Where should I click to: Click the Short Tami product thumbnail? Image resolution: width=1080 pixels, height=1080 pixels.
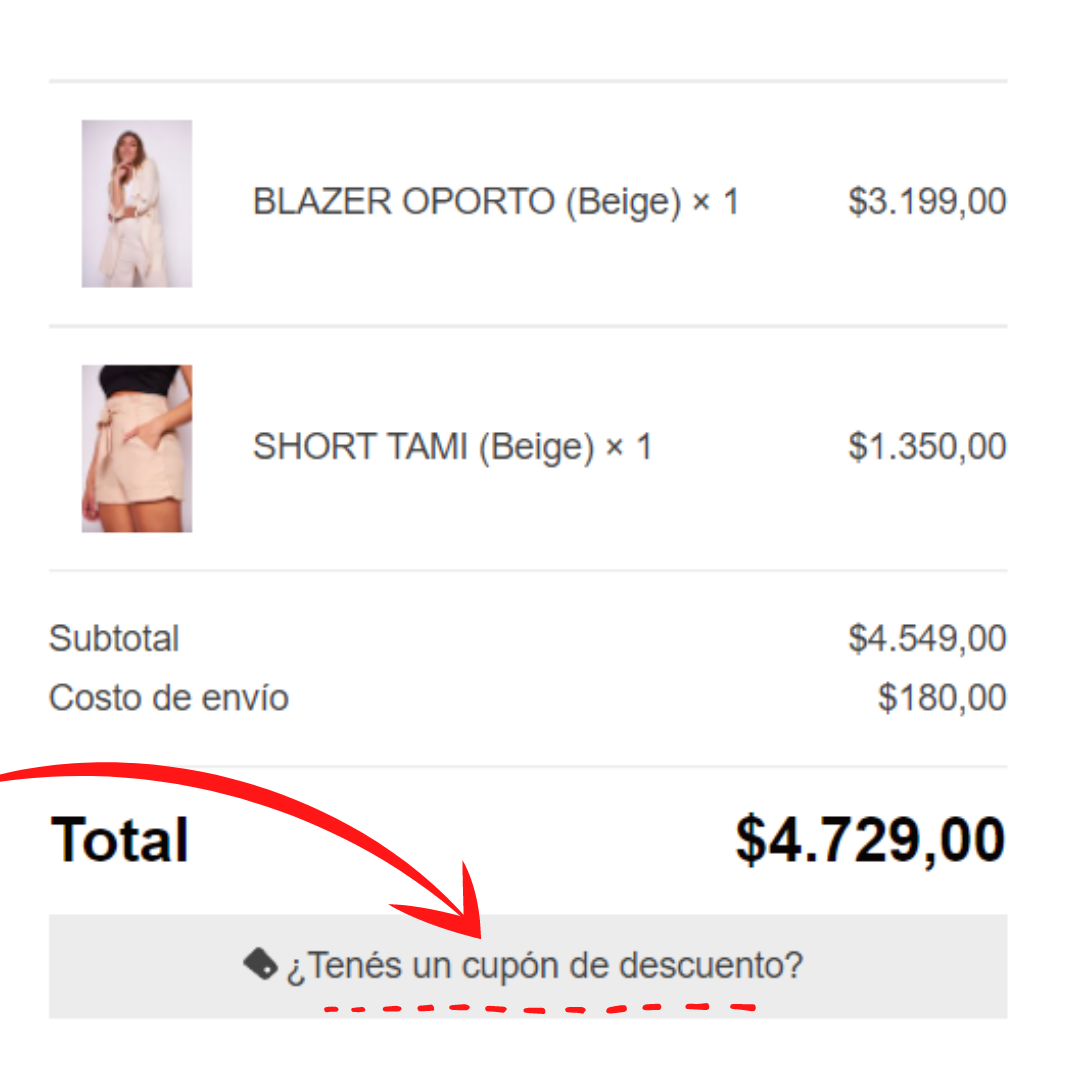pyautogui.click(x=137, y=448)
